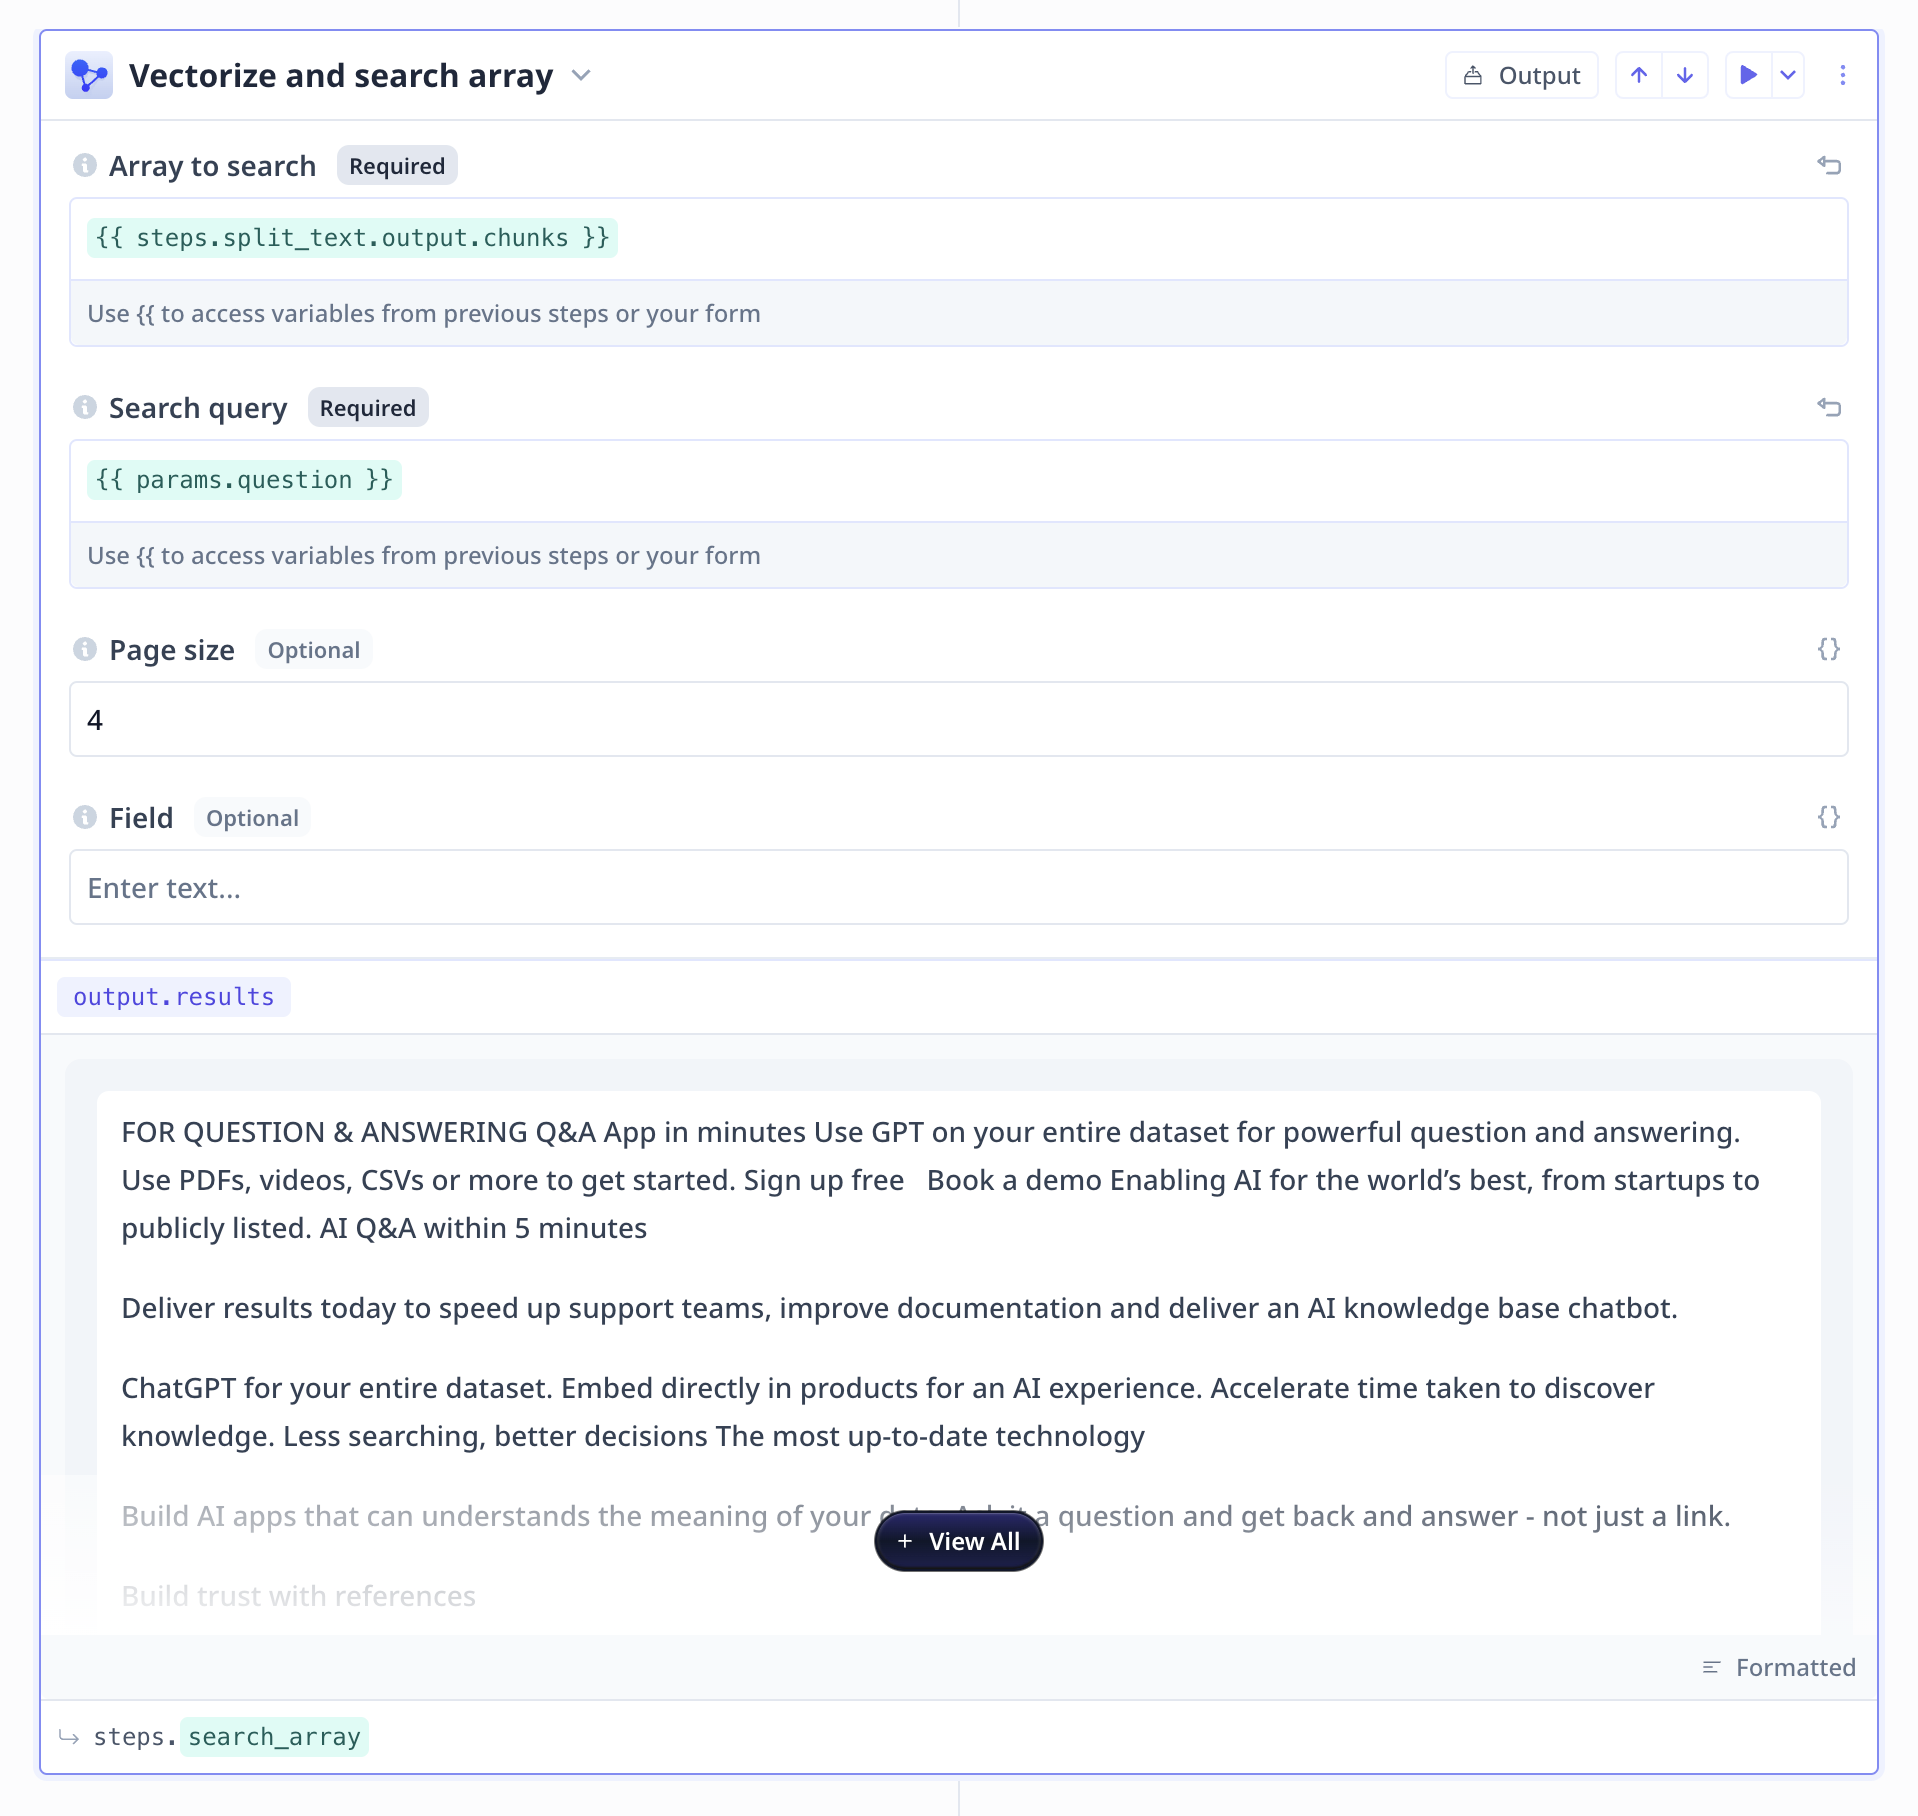The width and height of the screenshot is (1918, 1816).
Task: Show info tooltip for Field
Action: pyautogui.click(x=85, y=817)
